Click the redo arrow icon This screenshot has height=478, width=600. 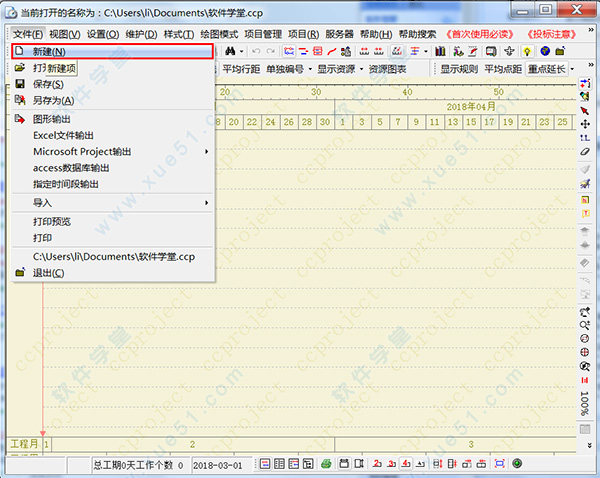click(270, 51)
